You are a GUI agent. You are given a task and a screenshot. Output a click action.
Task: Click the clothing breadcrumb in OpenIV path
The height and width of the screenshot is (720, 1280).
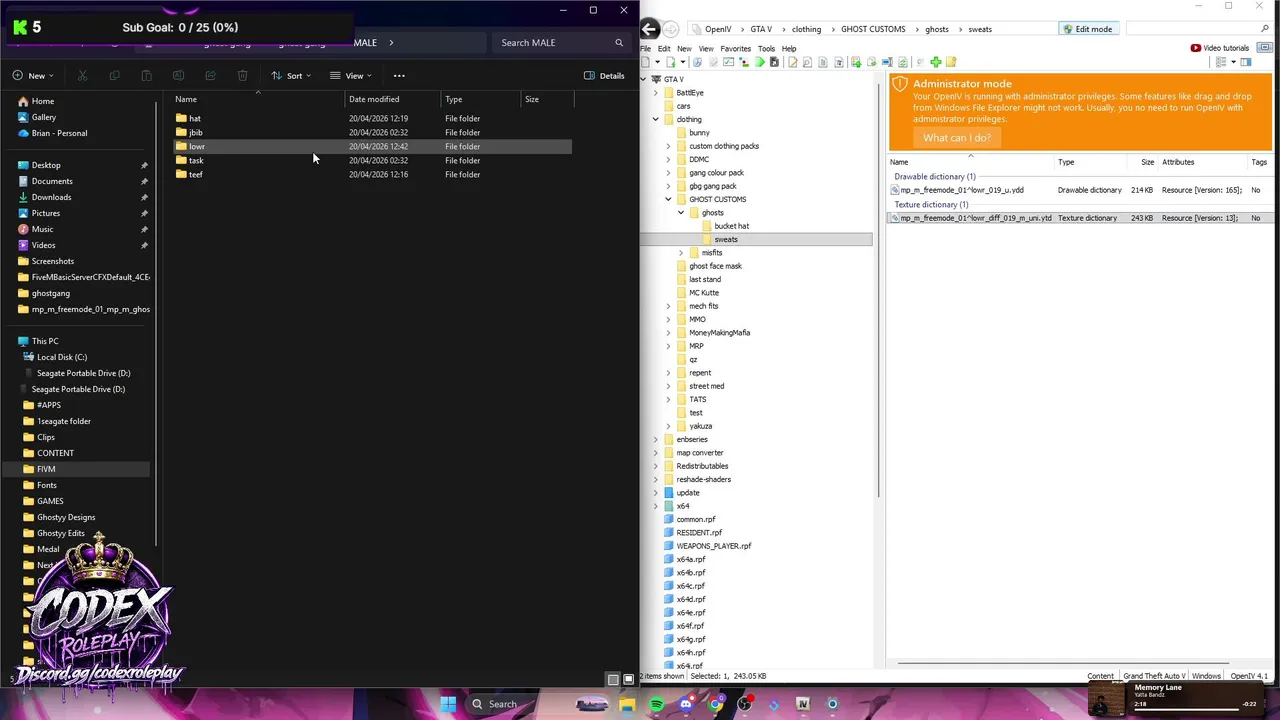[806, 29]
